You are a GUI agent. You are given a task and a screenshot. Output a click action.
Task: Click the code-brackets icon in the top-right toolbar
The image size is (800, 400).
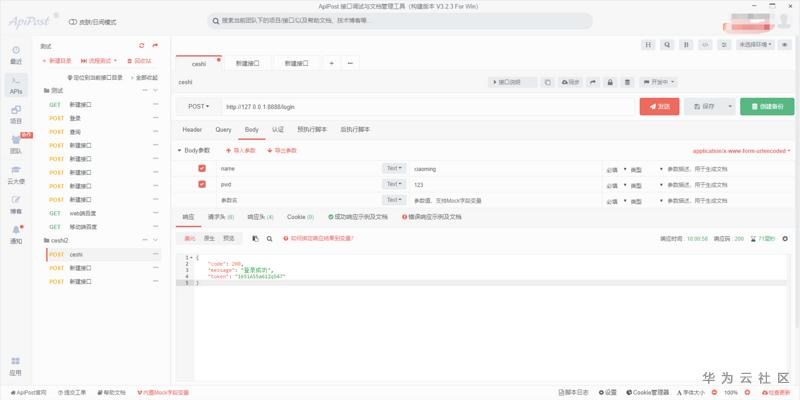[x=705, y=45]
